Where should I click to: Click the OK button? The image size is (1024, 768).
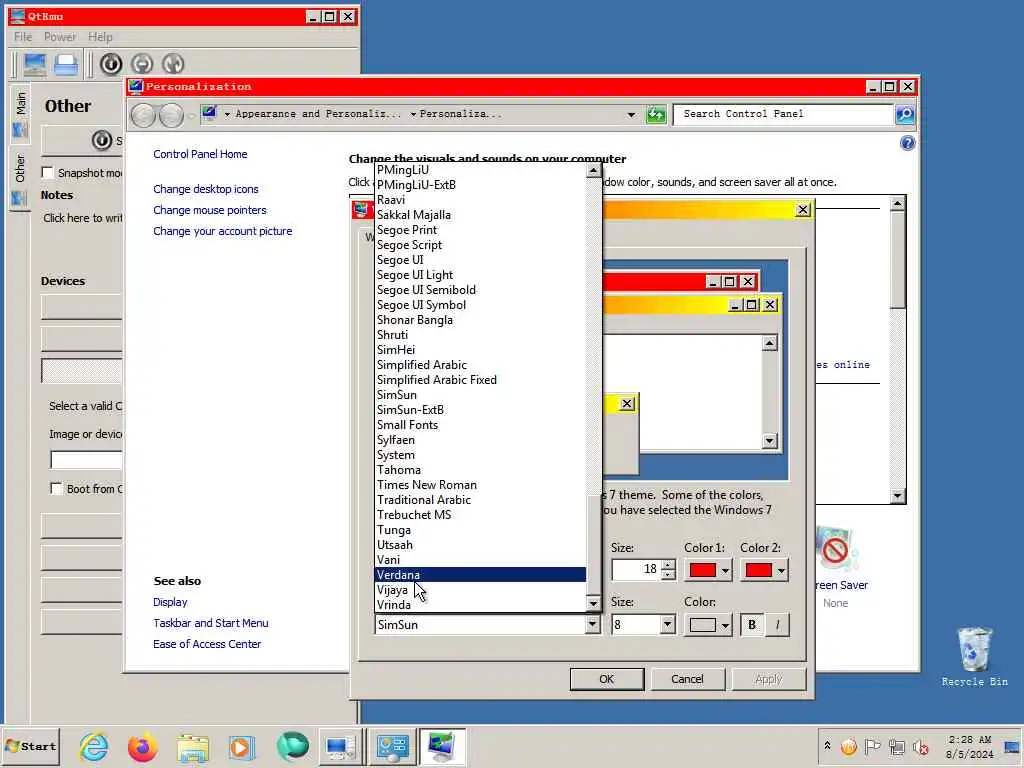607,679
